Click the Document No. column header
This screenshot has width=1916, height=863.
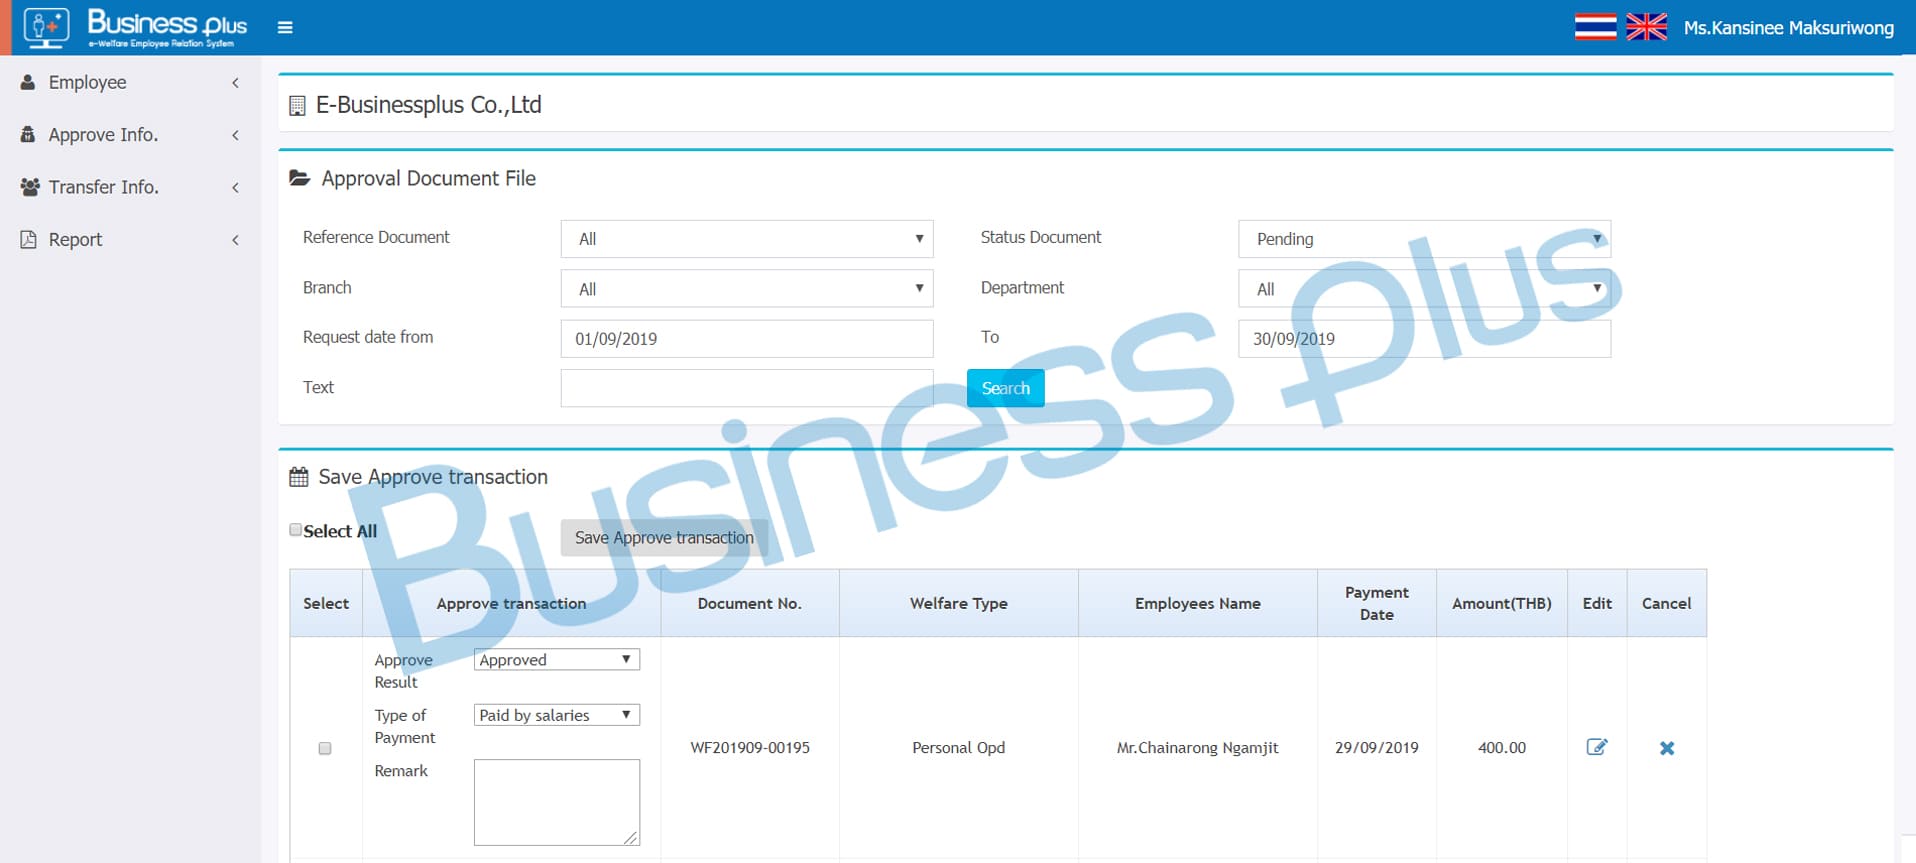coord(749,603)
